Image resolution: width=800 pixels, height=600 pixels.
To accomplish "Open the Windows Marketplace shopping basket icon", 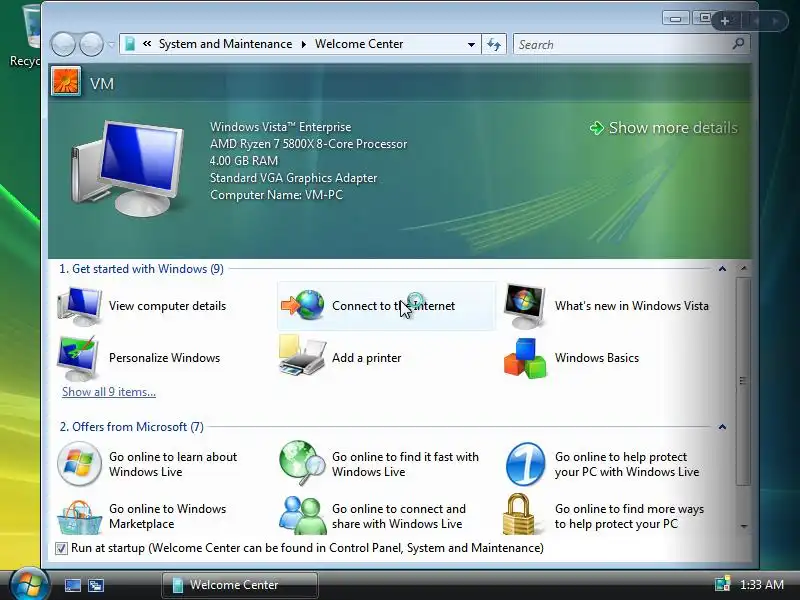I will point(79,516).
